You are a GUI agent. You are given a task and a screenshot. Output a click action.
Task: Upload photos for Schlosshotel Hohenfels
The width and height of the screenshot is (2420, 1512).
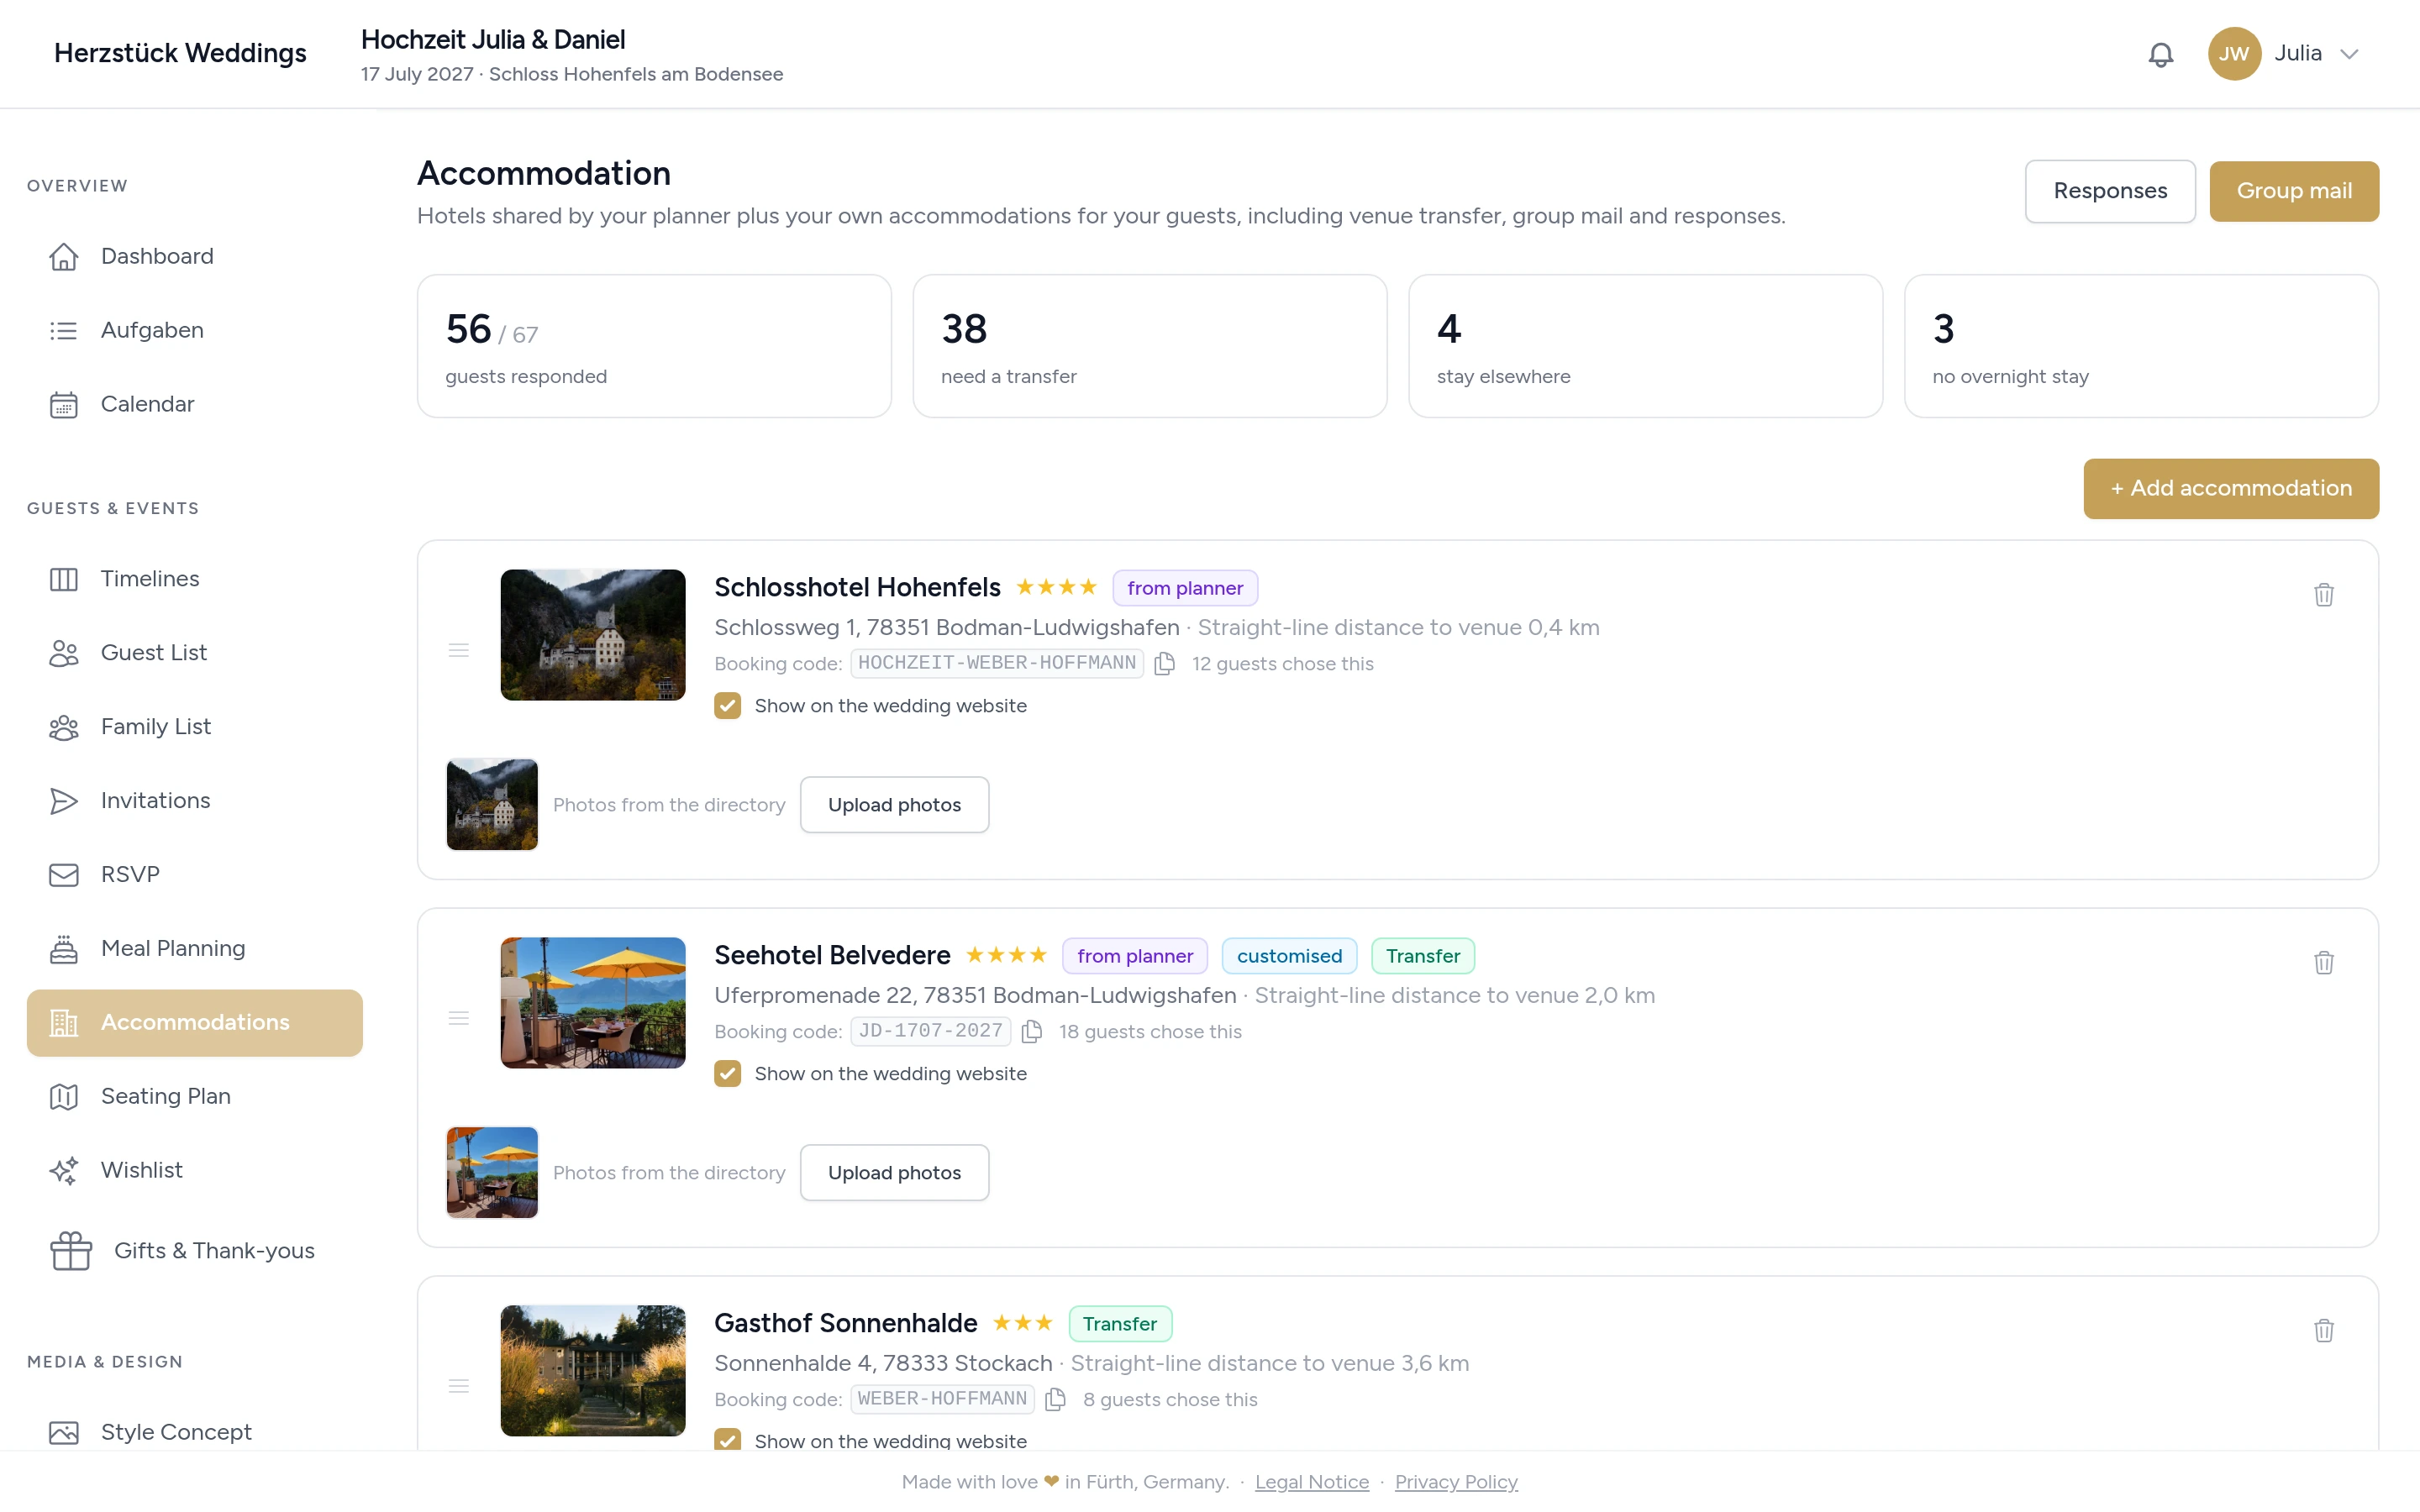pos(894,805)
